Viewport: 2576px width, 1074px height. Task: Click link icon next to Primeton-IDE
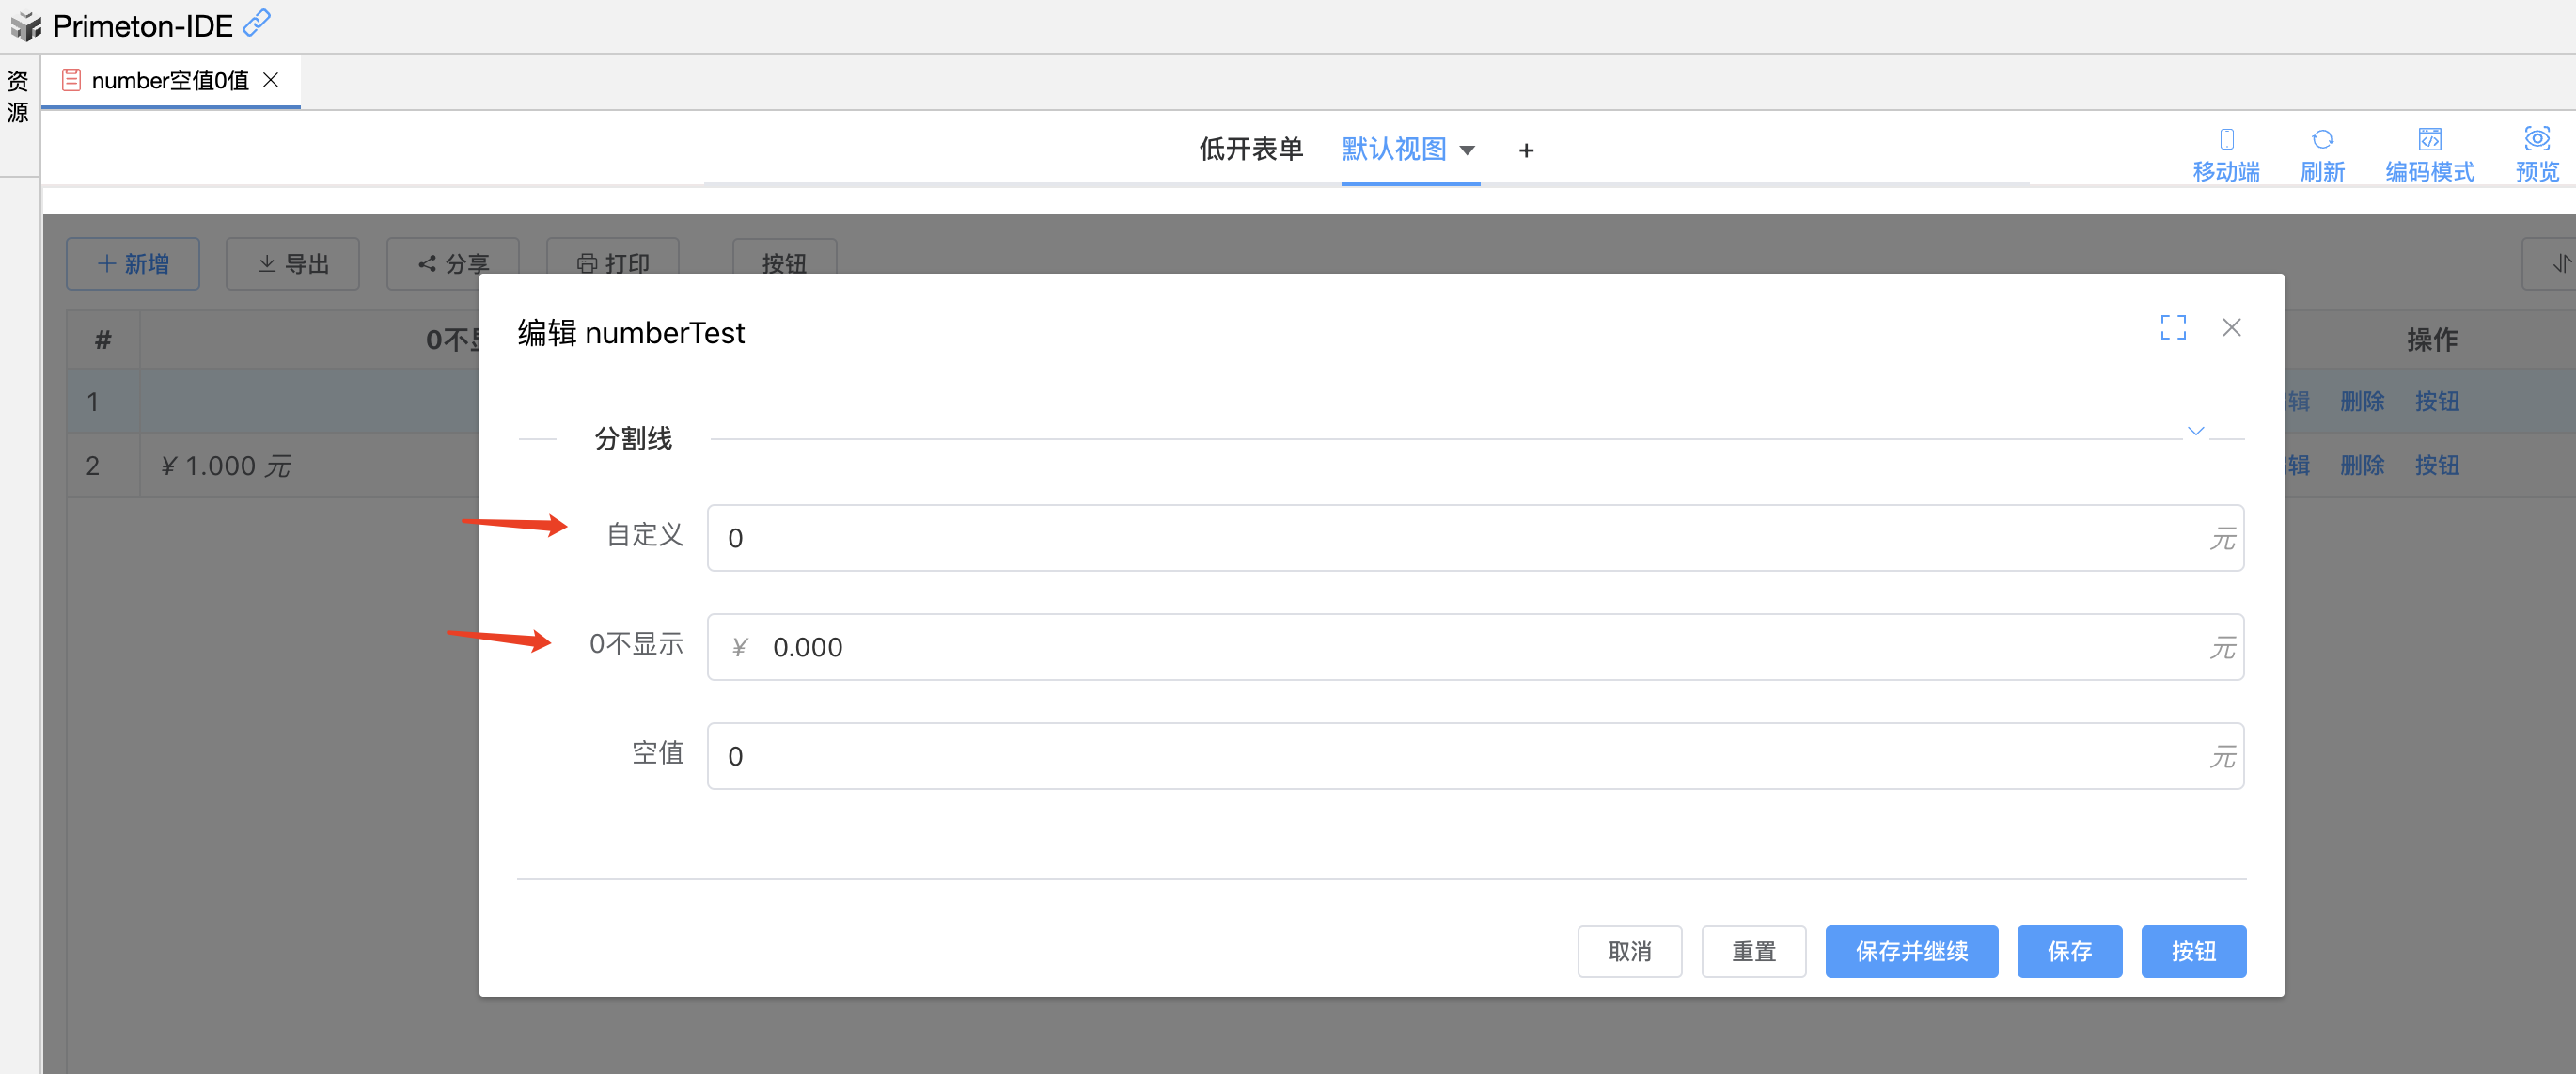click(257, 22)
